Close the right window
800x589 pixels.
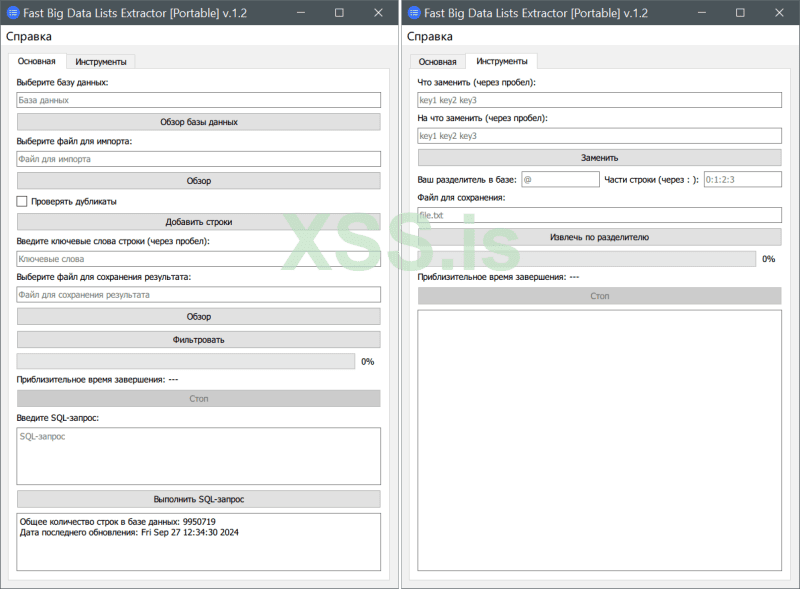[x=779, y=13]
